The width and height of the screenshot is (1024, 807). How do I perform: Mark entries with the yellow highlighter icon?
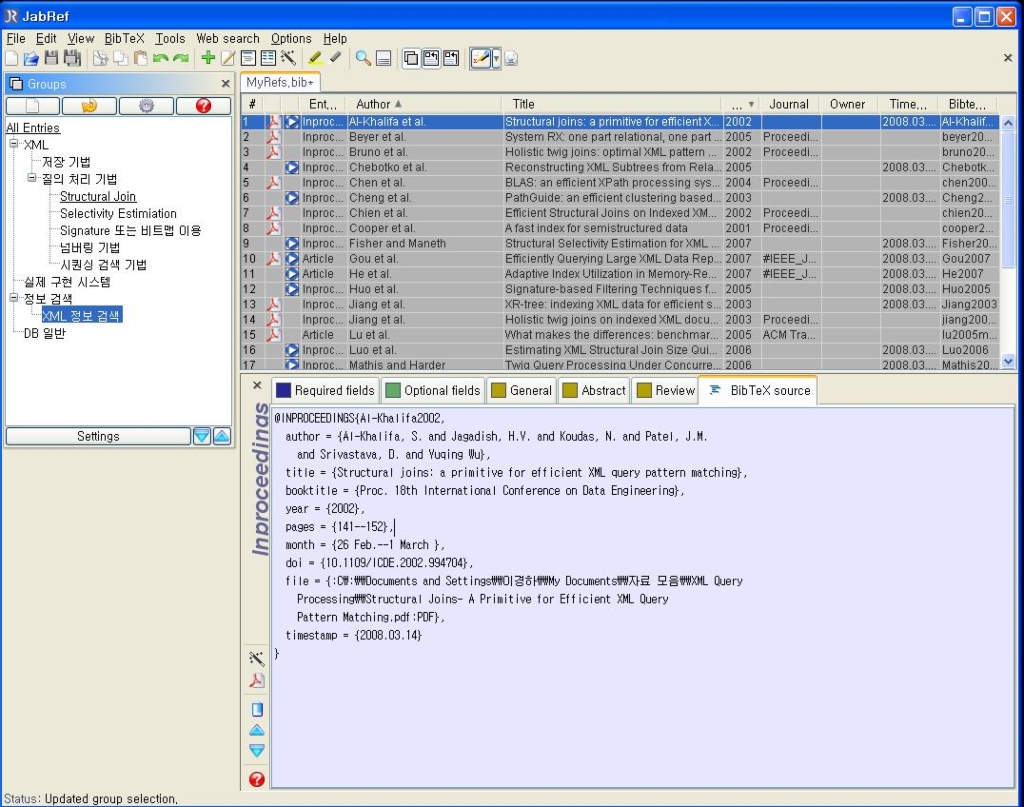315,59
